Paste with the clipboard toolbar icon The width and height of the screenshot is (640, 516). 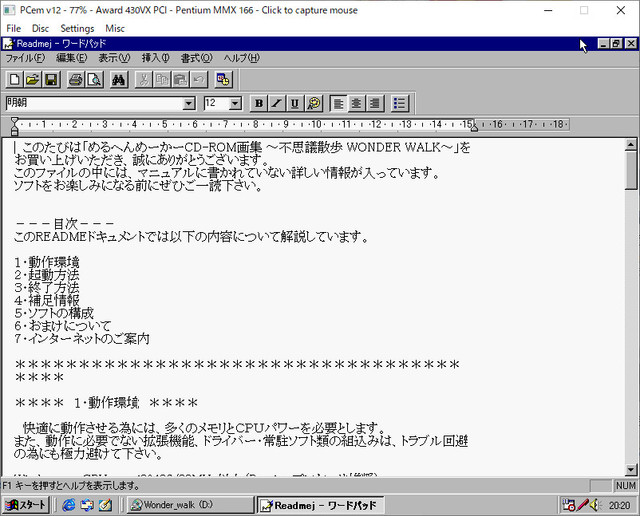pyautogui.click(x=180, y=80)
